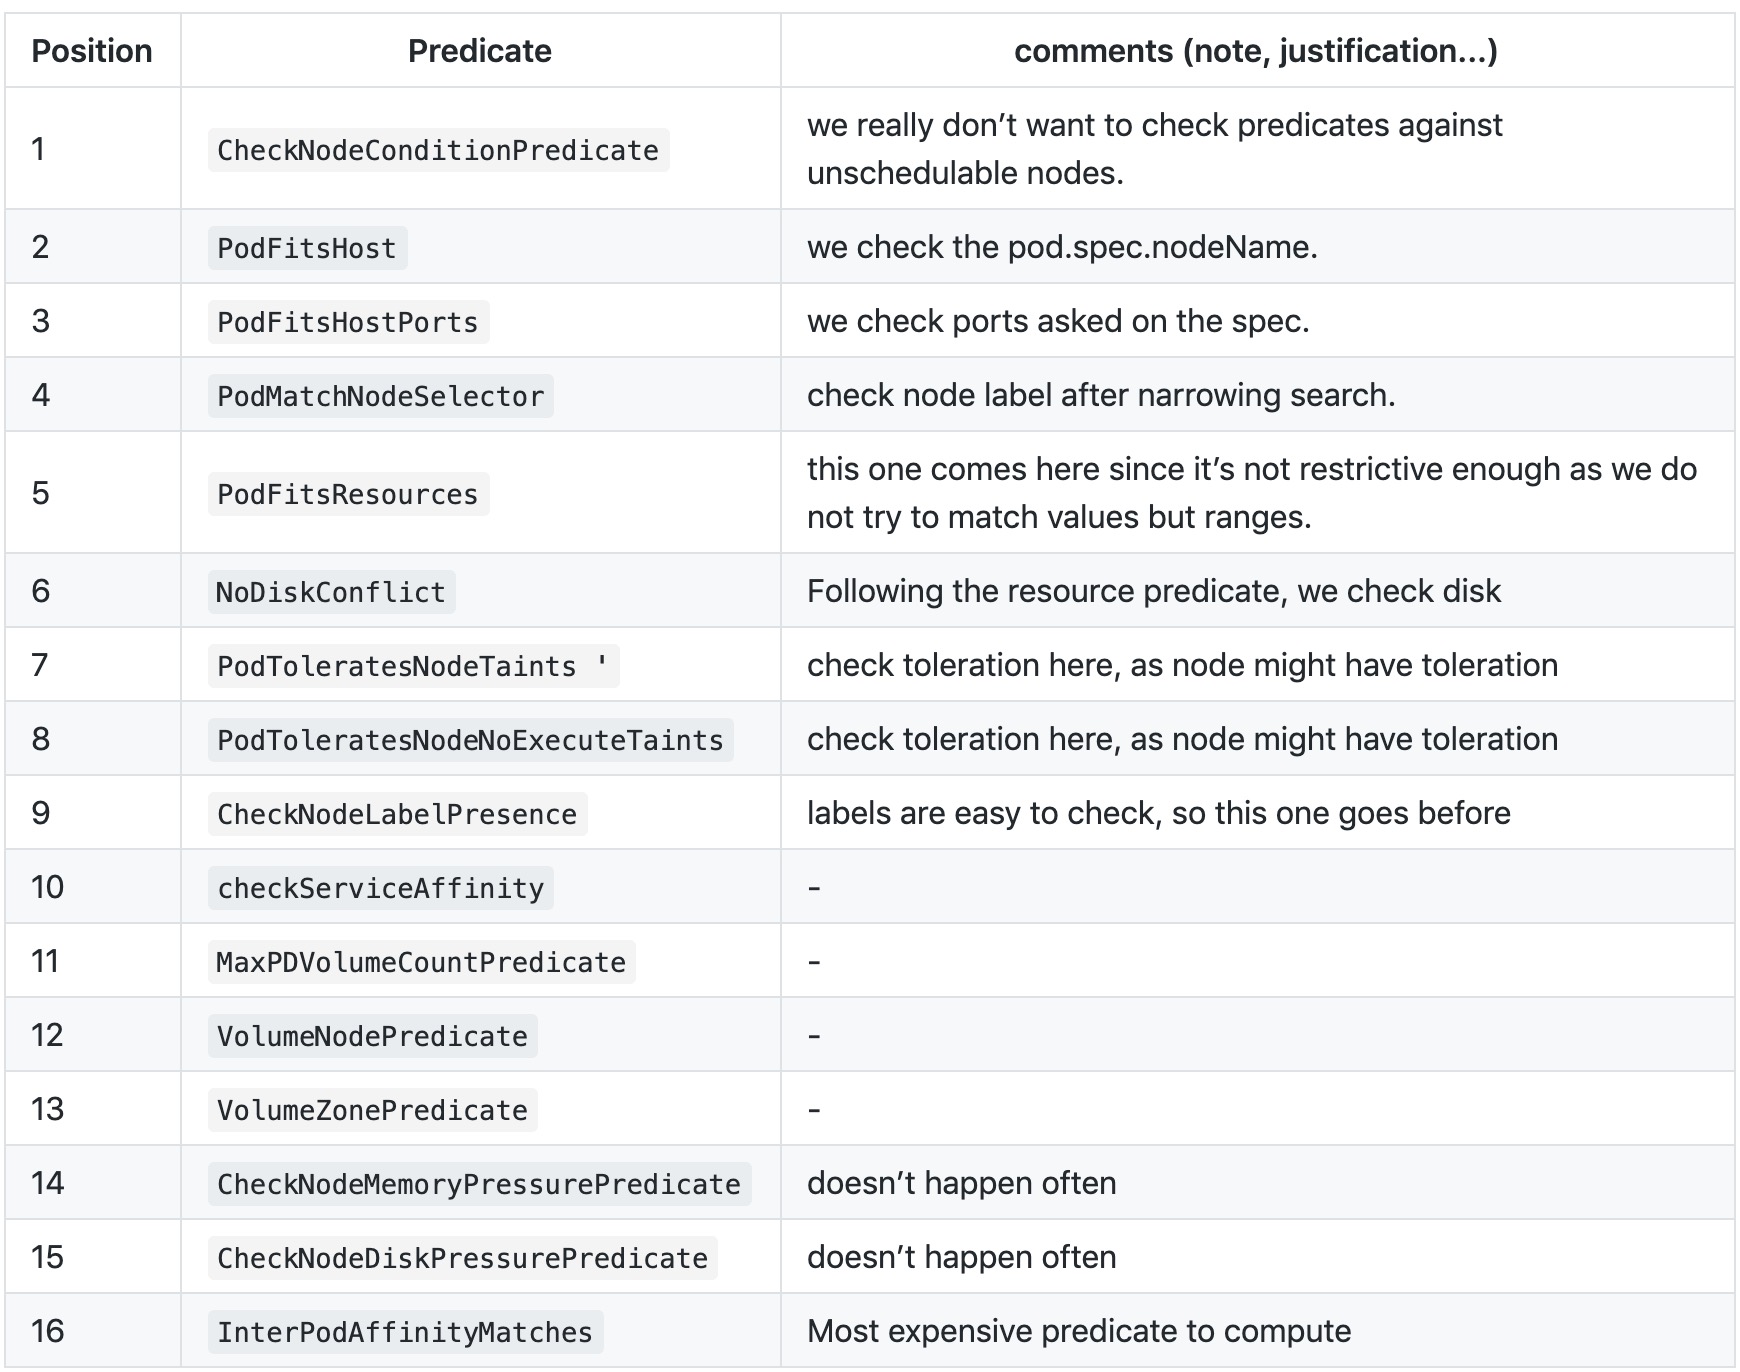
Task: Select the CheckNodeLabelPresence predicate
Action: pyautogui.click(x=397, y=814)
